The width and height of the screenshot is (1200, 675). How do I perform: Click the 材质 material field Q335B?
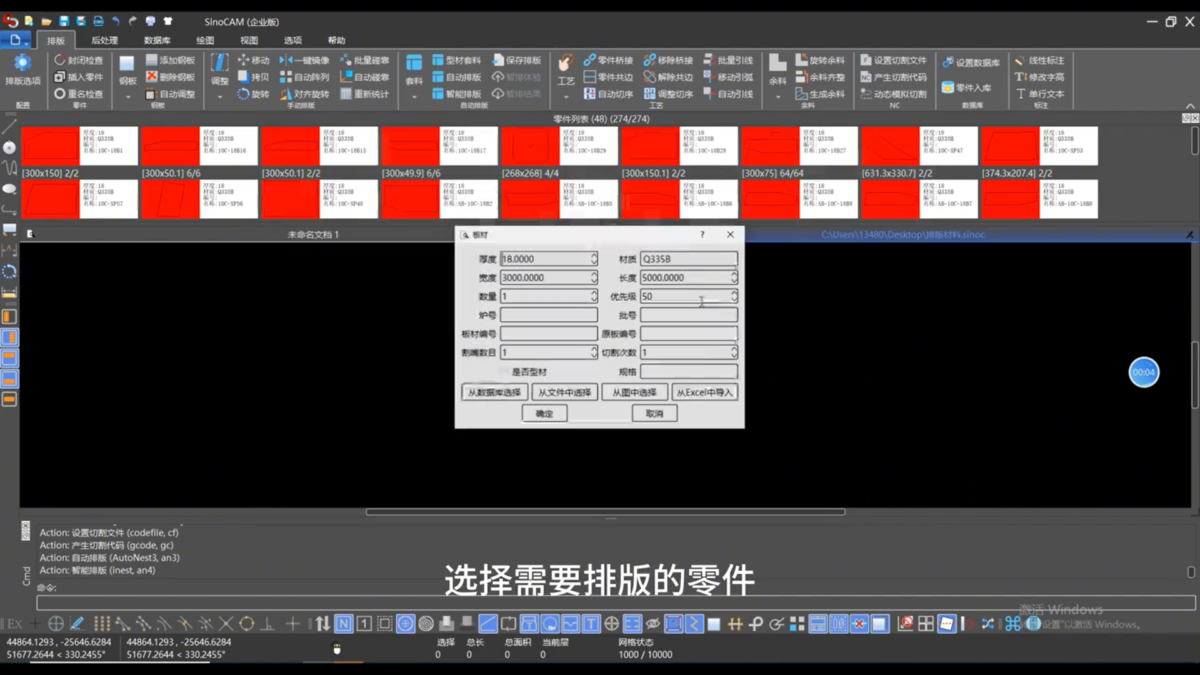click(688, 259)
